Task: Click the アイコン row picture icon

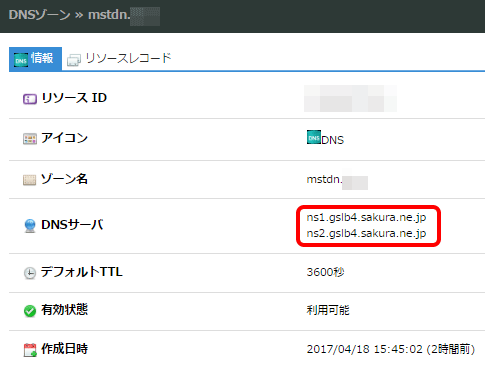Action: coord(30,139)
